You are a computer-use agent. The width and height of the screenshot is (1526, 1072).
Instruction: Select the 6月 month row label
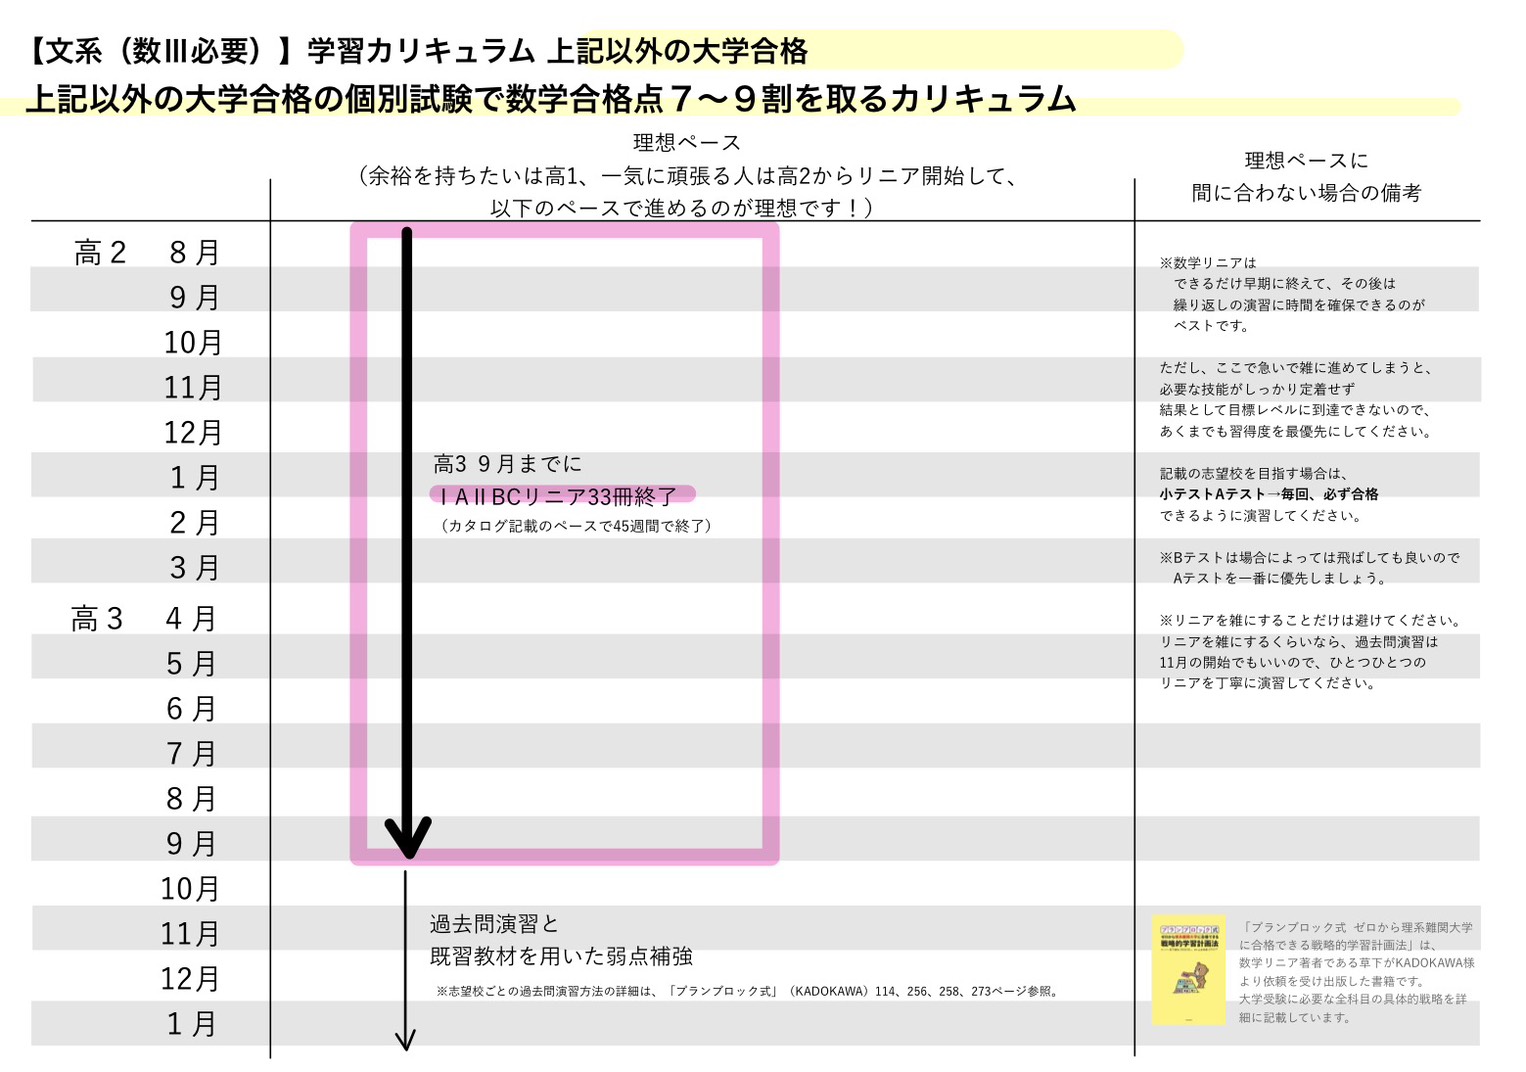tap(191, 709)
